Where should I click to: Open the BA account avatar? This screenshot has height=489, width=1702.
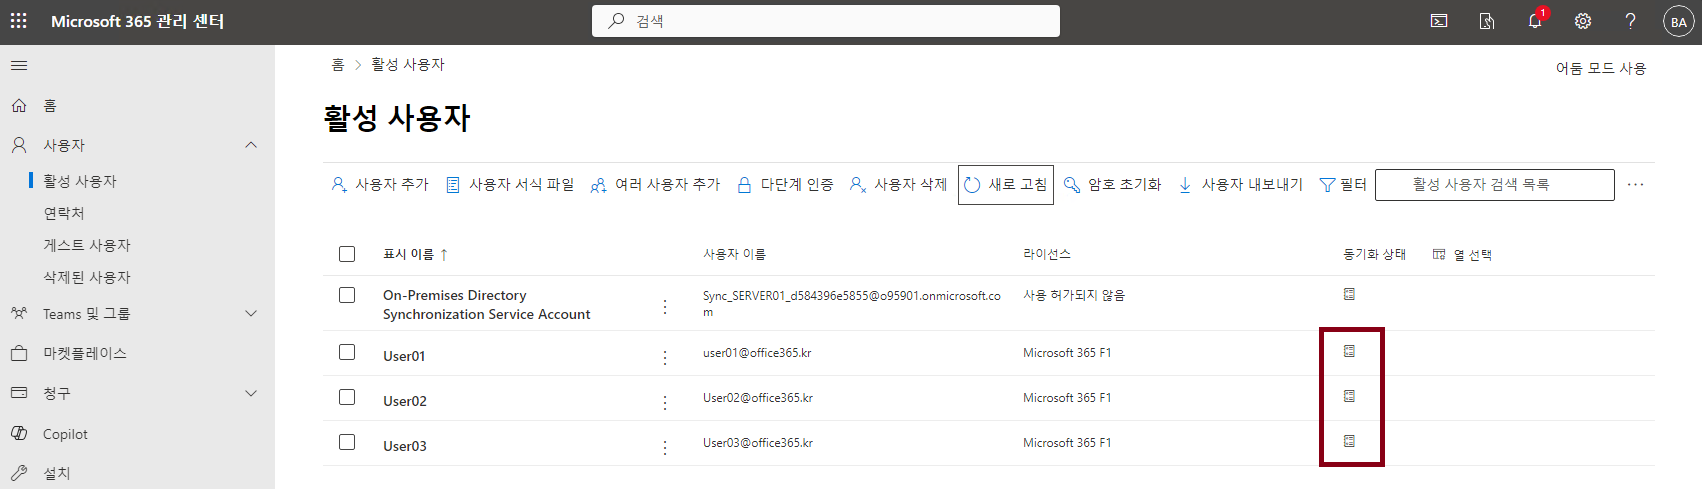click(1679, 21)
